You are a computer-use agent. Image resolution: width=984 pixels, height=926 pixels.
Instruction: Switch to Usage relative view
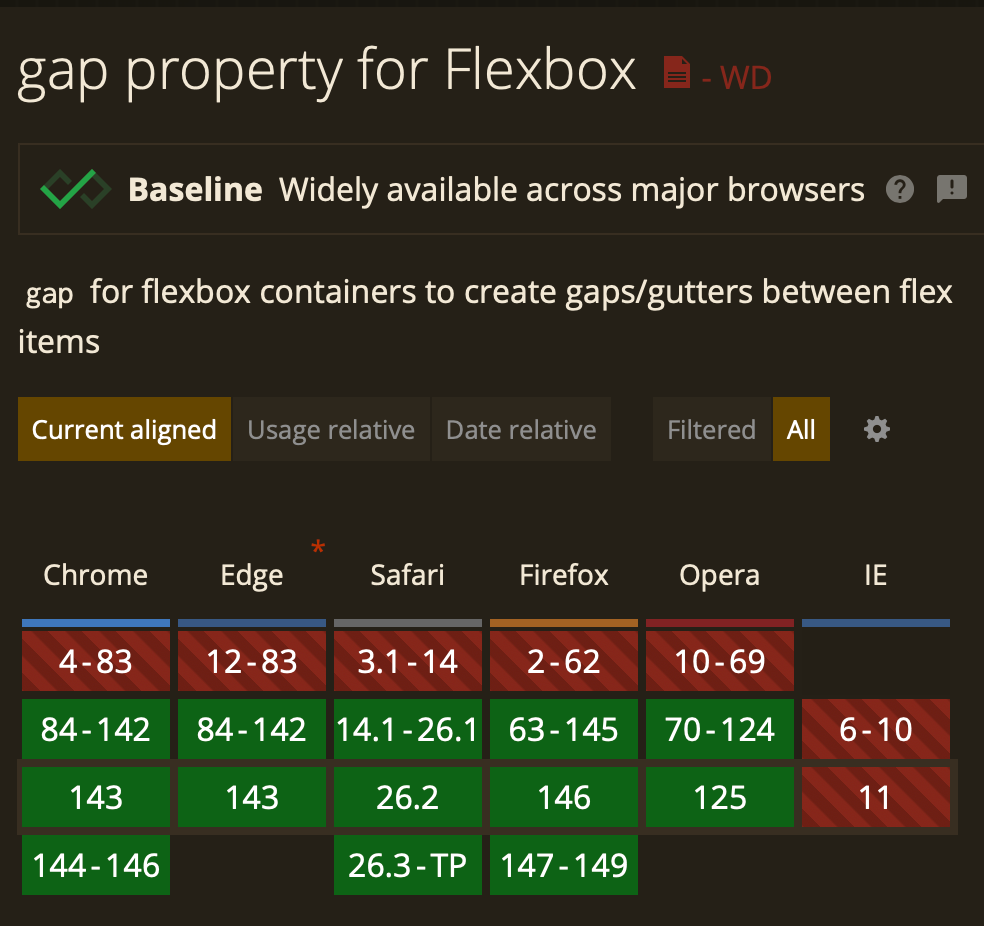[x=331, y=430]
